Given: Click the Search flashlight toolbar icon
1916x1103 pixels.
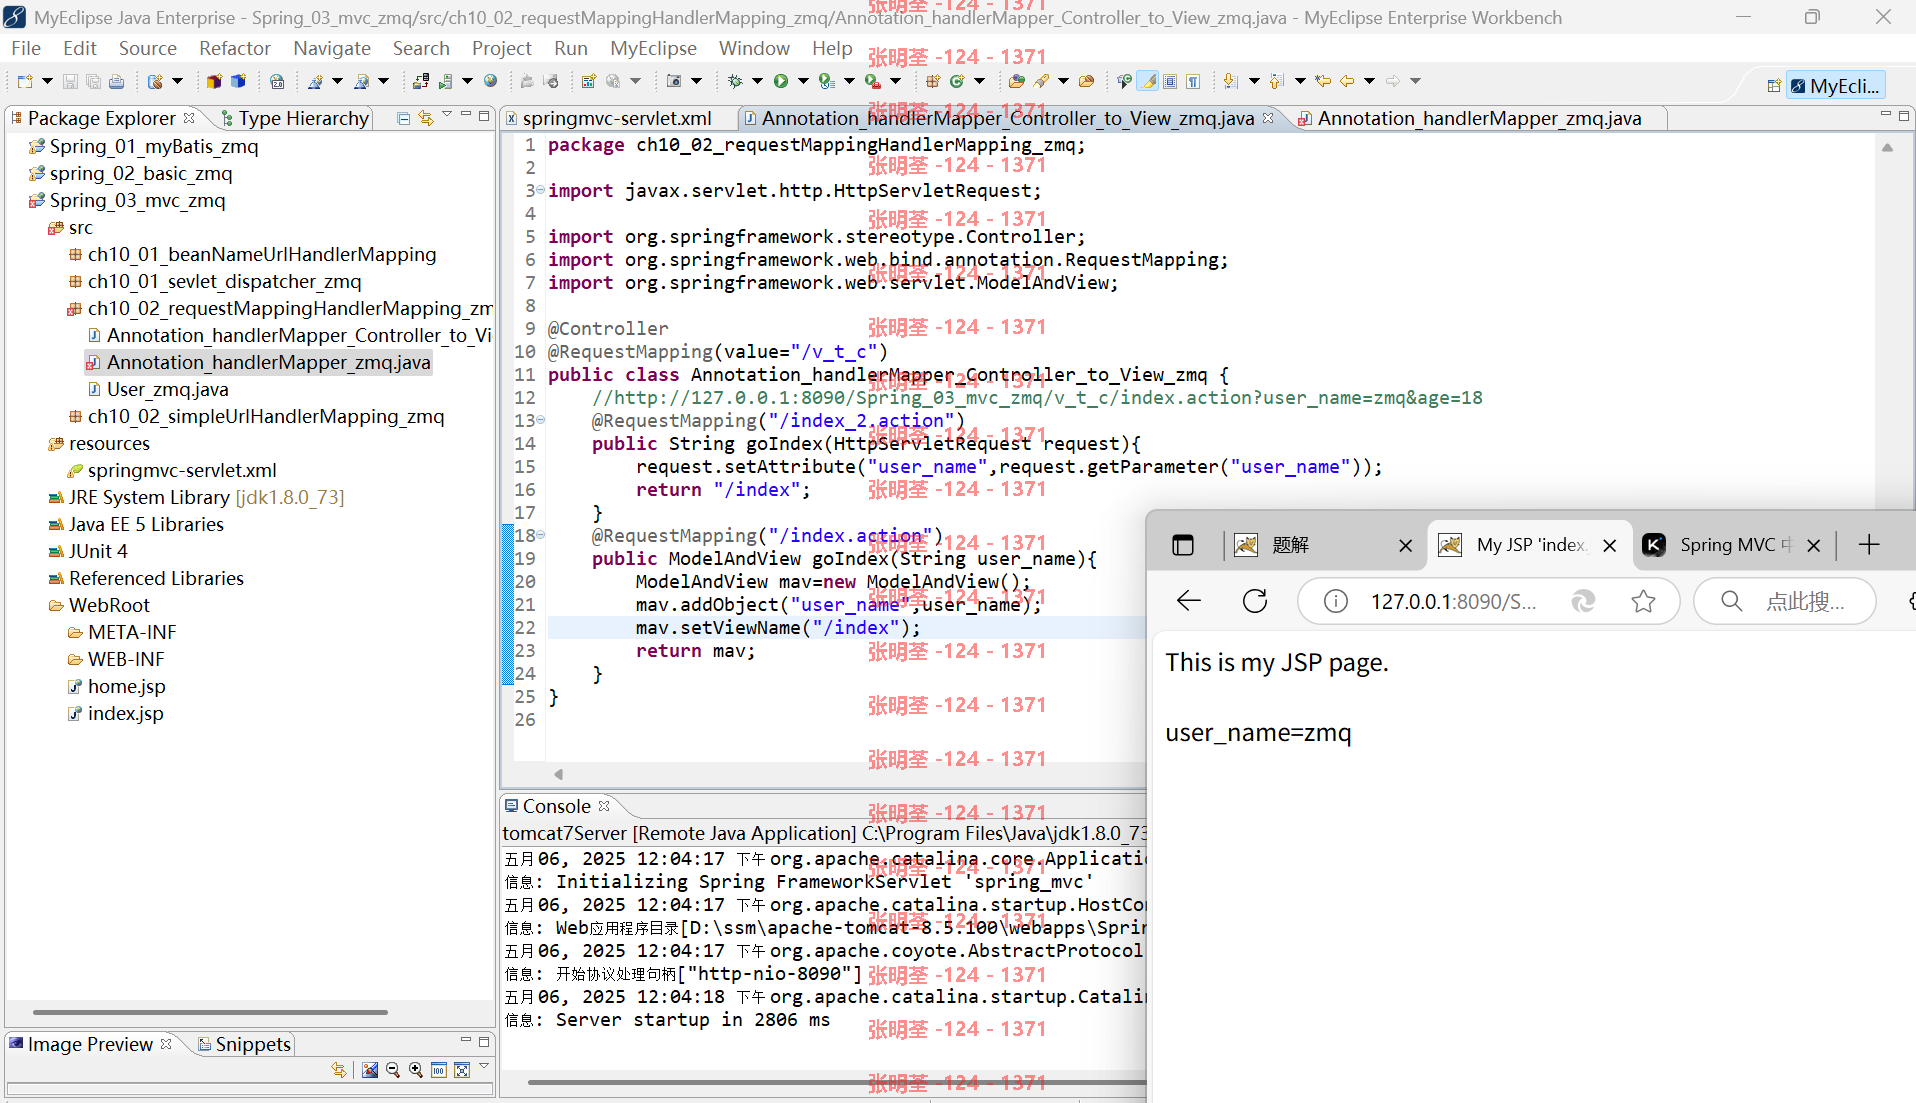Looking at the screenshot, I should click(x=1041, y=82).
